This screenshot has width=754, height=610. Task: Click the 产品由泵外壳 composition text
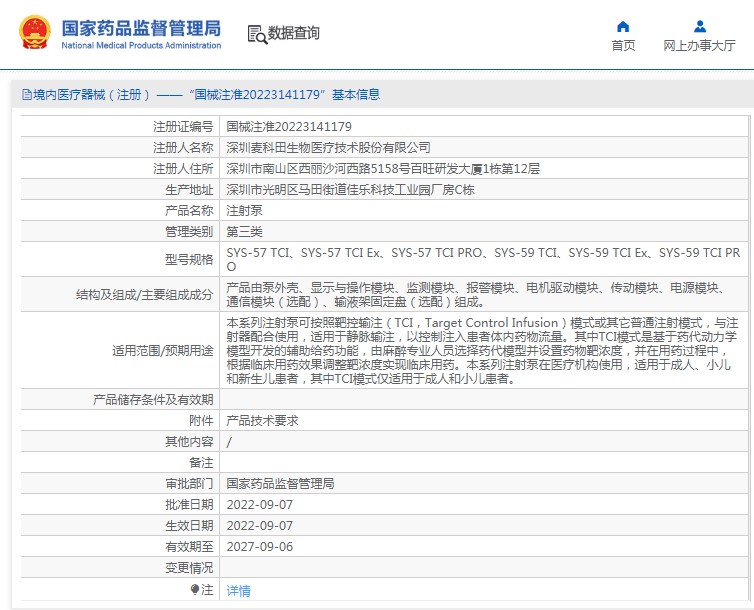tap(476, 295)
